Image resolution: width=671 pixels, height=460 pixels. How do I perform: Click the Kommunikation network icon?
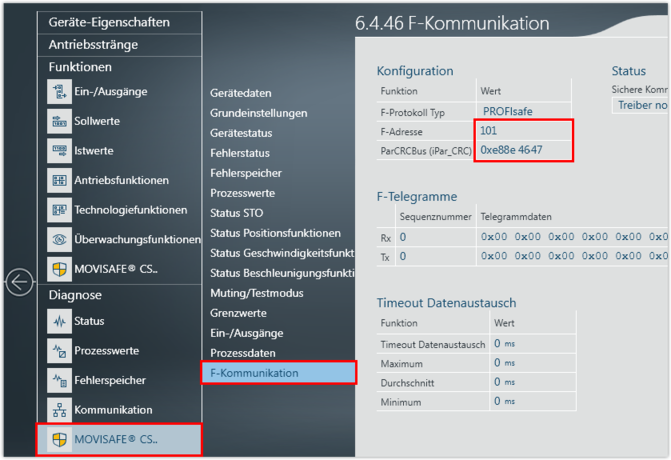[x=58, y=410]
